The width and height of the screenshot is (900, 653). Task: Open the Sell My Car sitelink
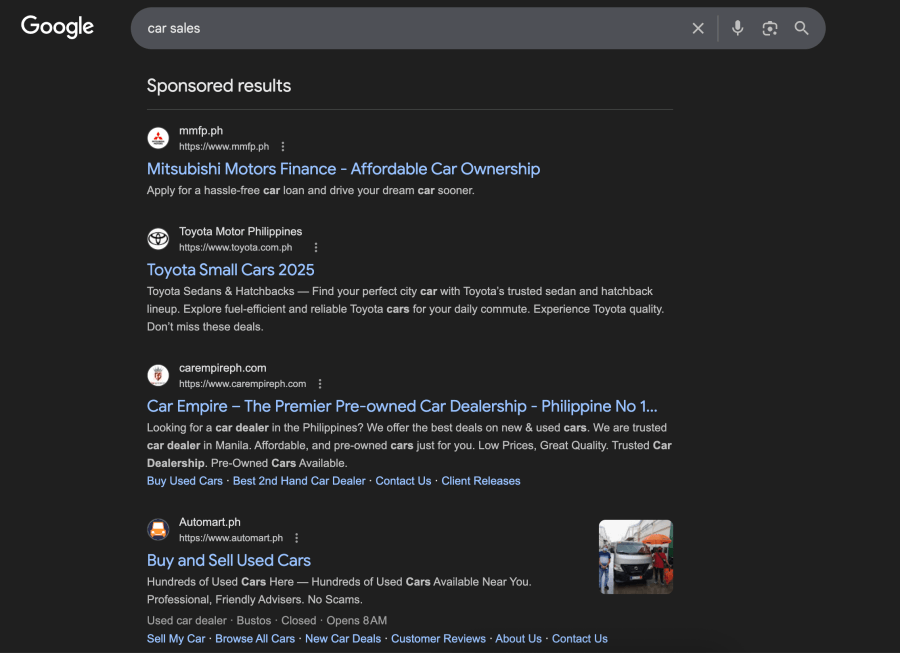176,639
